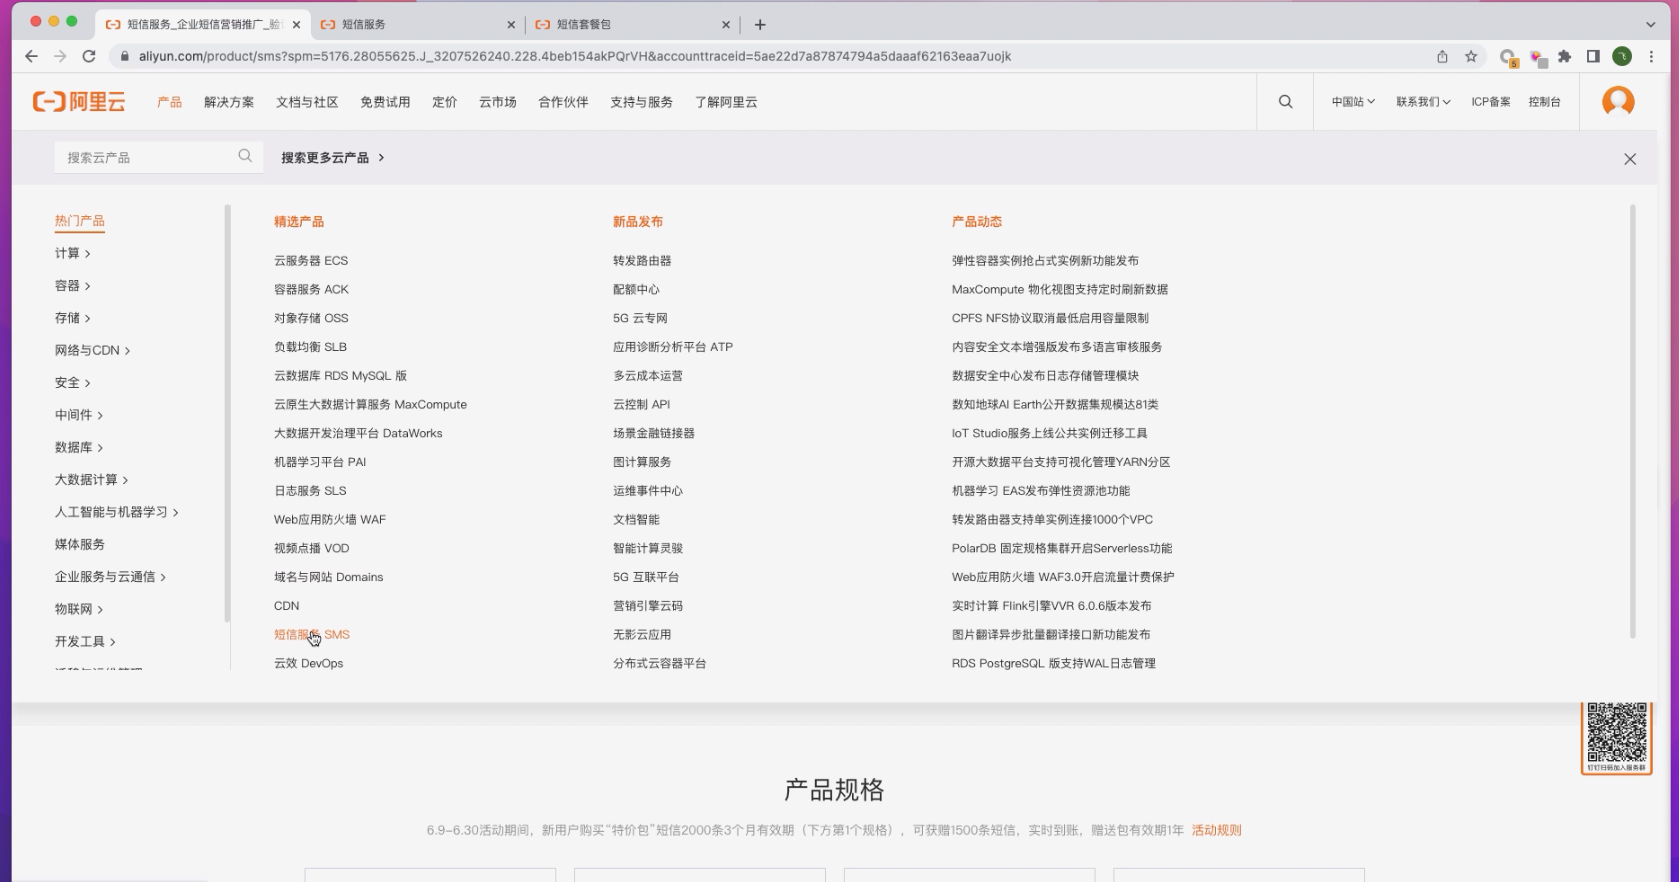Viewport: 1679px width, 882px height.
Task: Click the user avatar icon
Action: [1618, 101]
